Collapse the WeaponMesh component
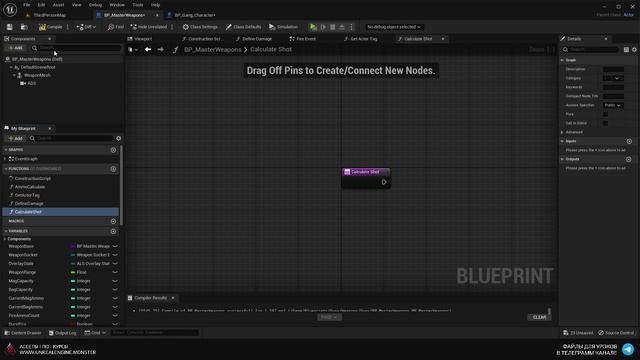This screenshot has width=640, height=360. coord(14,75)
